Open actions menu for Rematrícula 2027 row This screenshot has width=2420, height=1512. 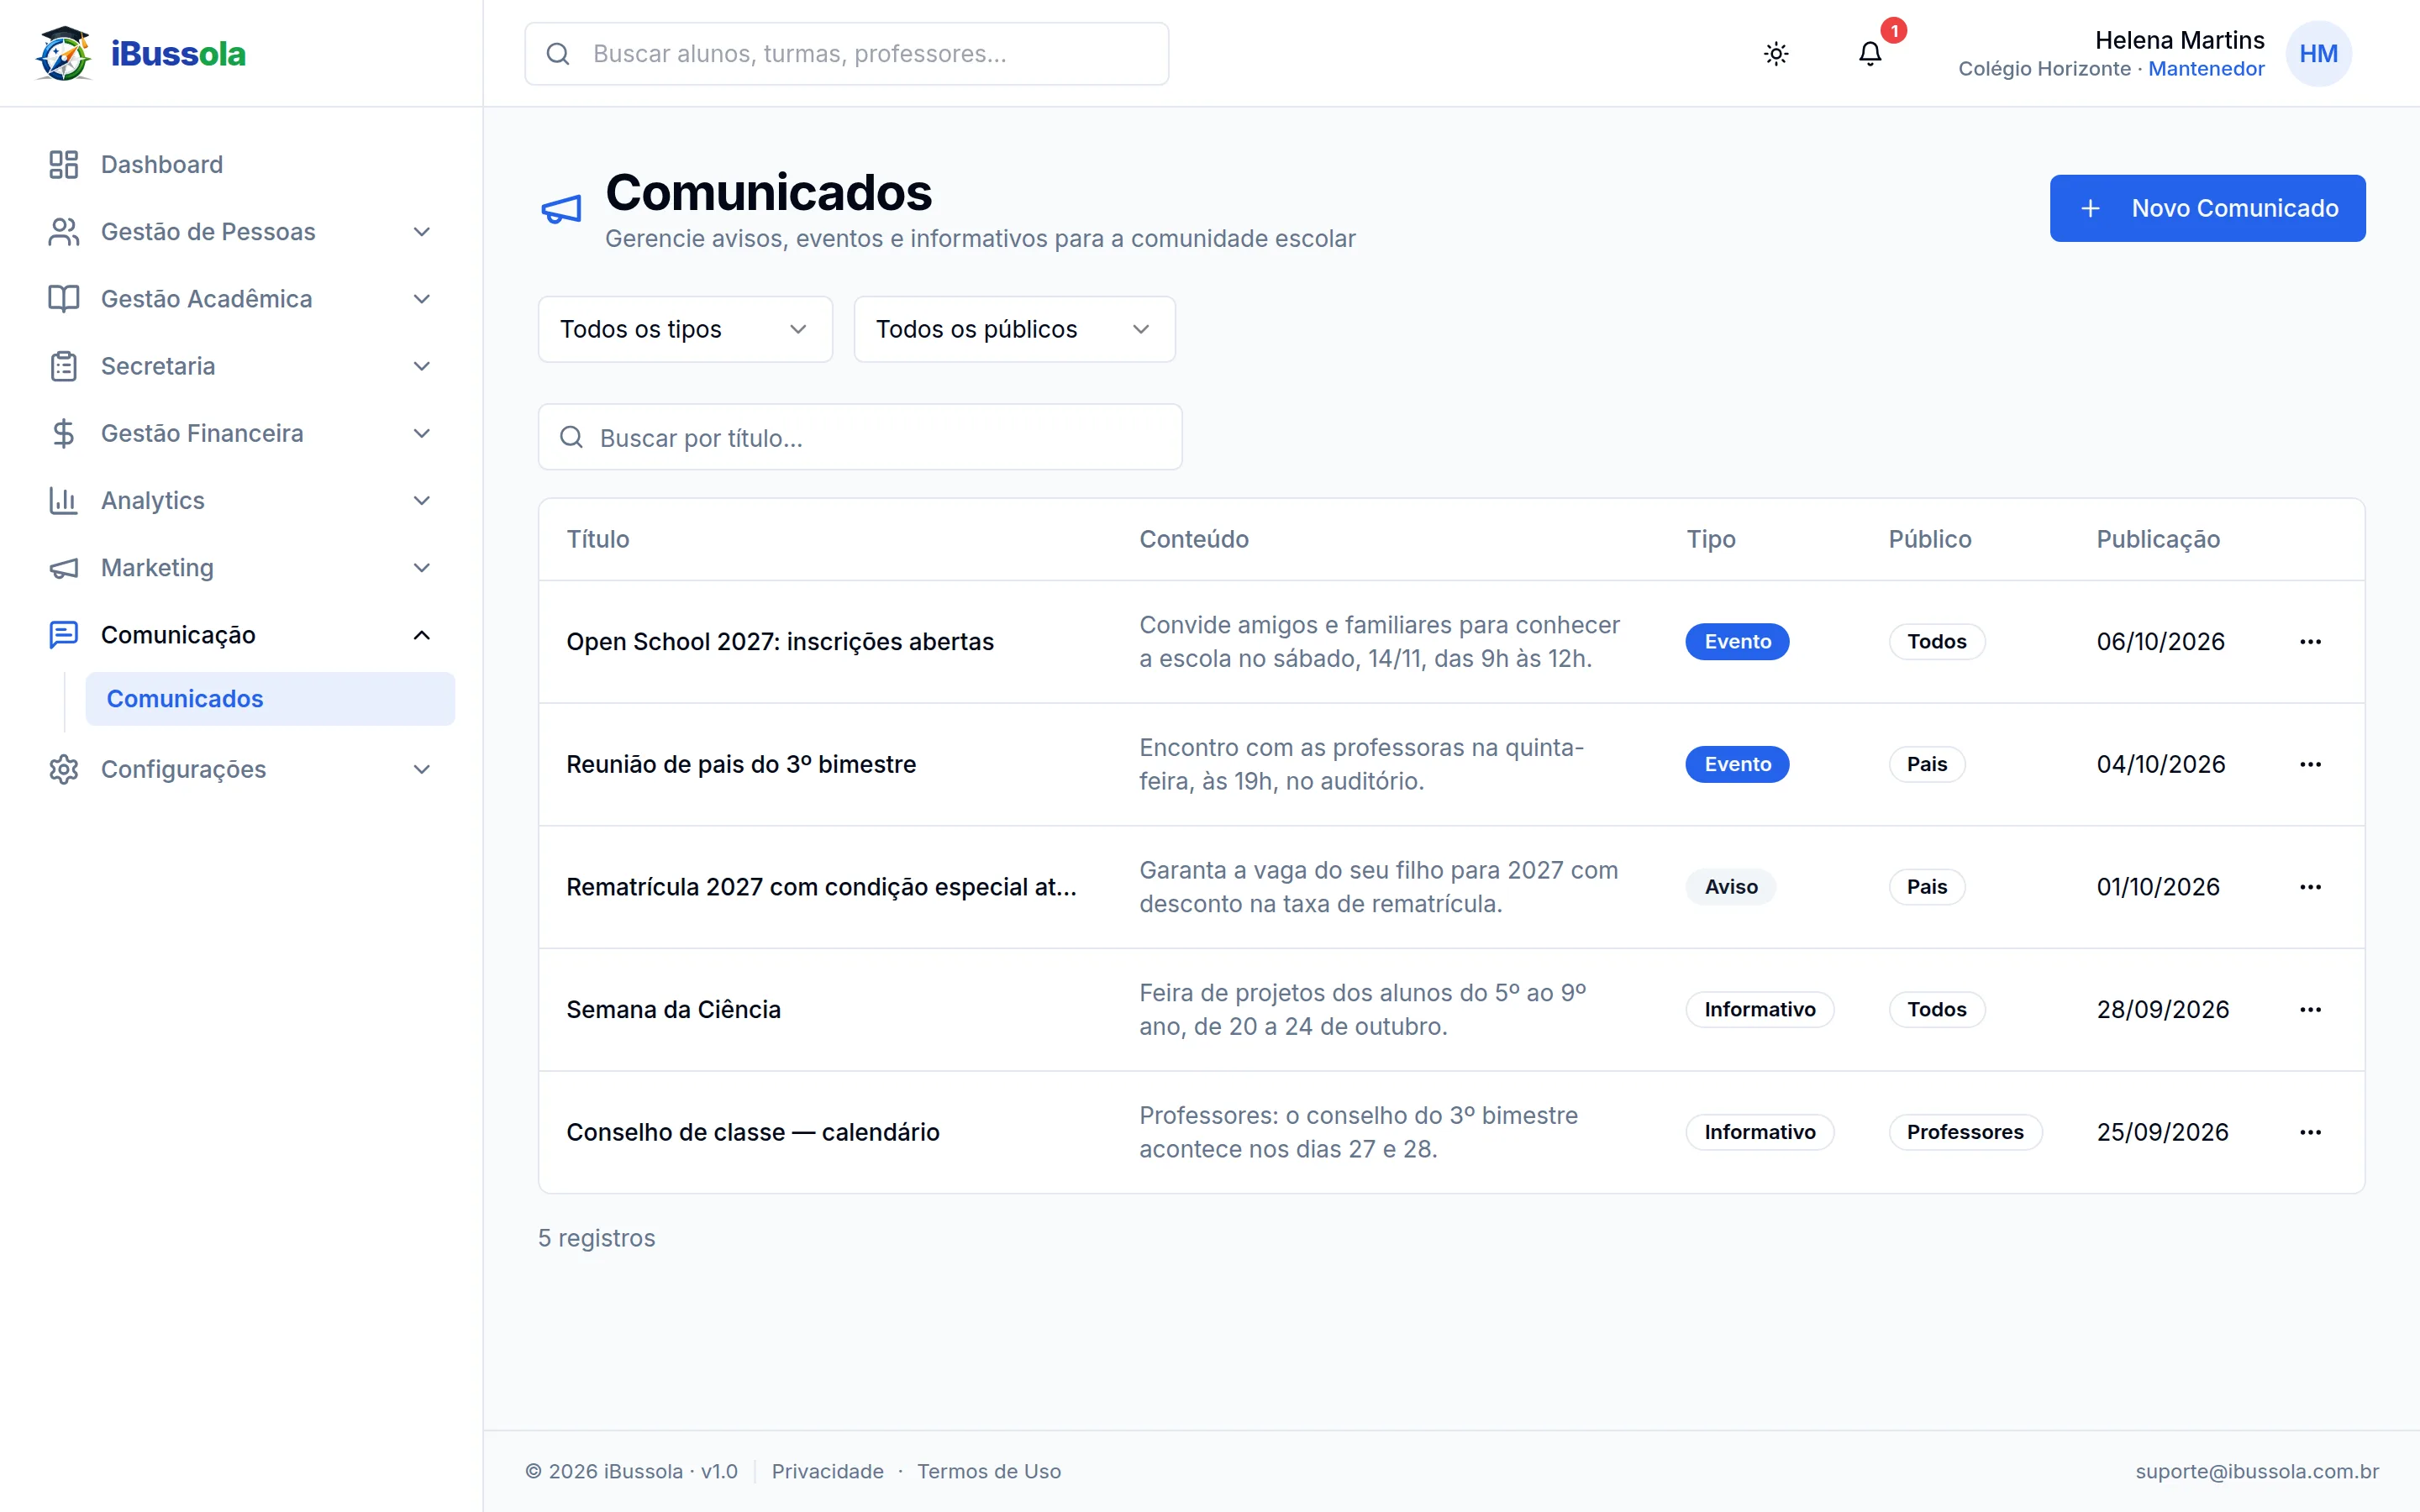[2310, 887]
